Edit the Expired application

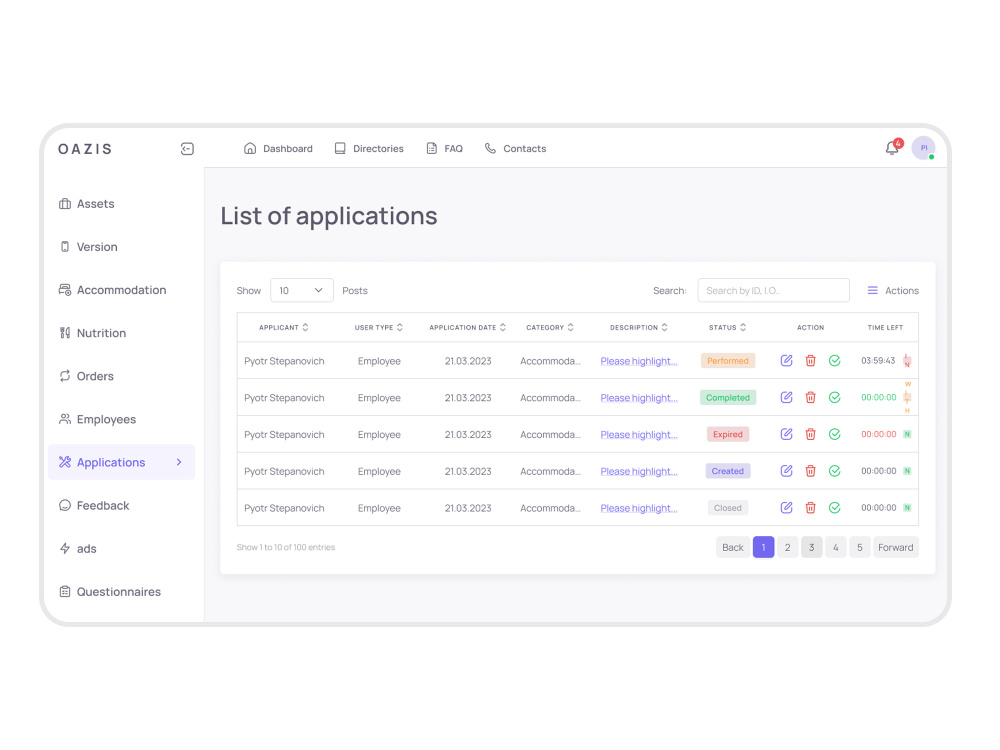(x=786, y=434)
